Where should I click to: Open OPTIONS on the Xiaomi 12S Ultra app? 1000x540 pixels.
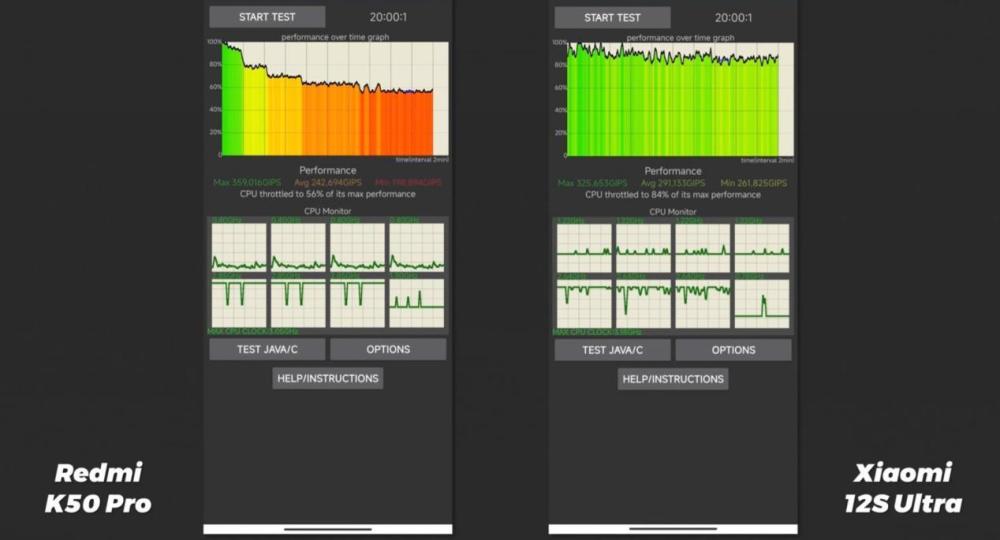click(x=733, y=350)
